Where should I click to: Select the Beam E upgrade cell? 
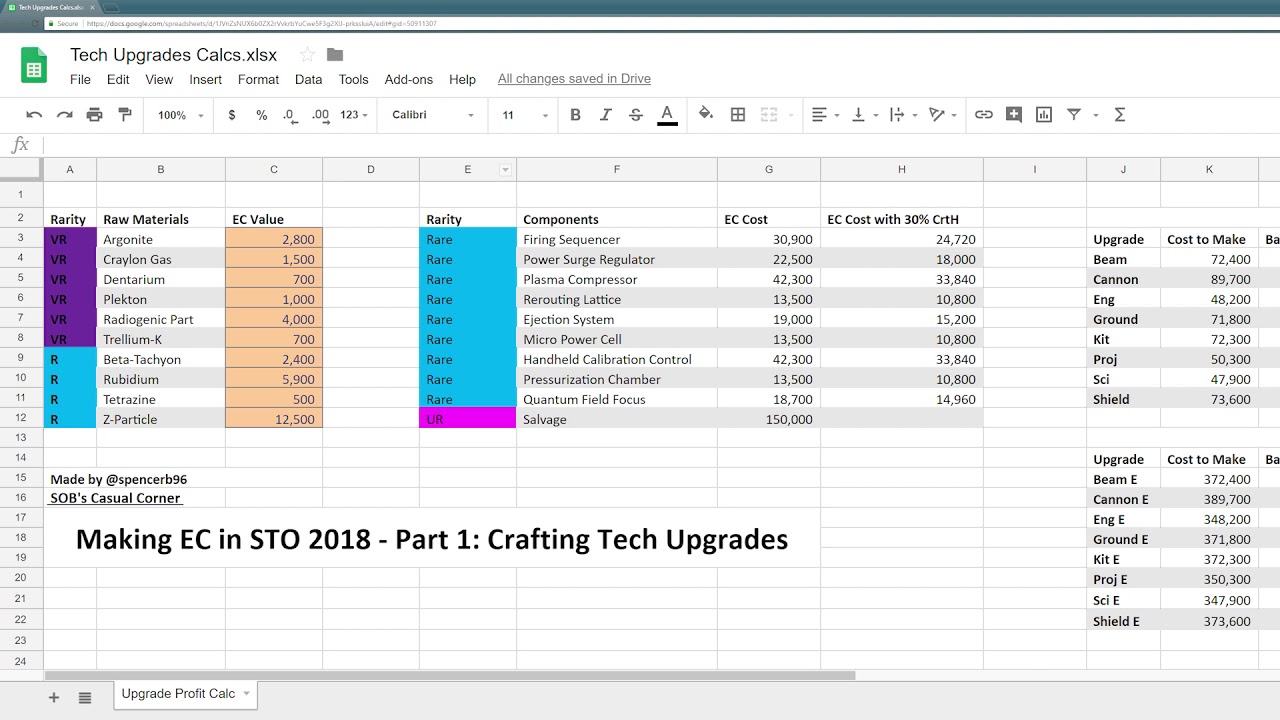[1123, 479]
